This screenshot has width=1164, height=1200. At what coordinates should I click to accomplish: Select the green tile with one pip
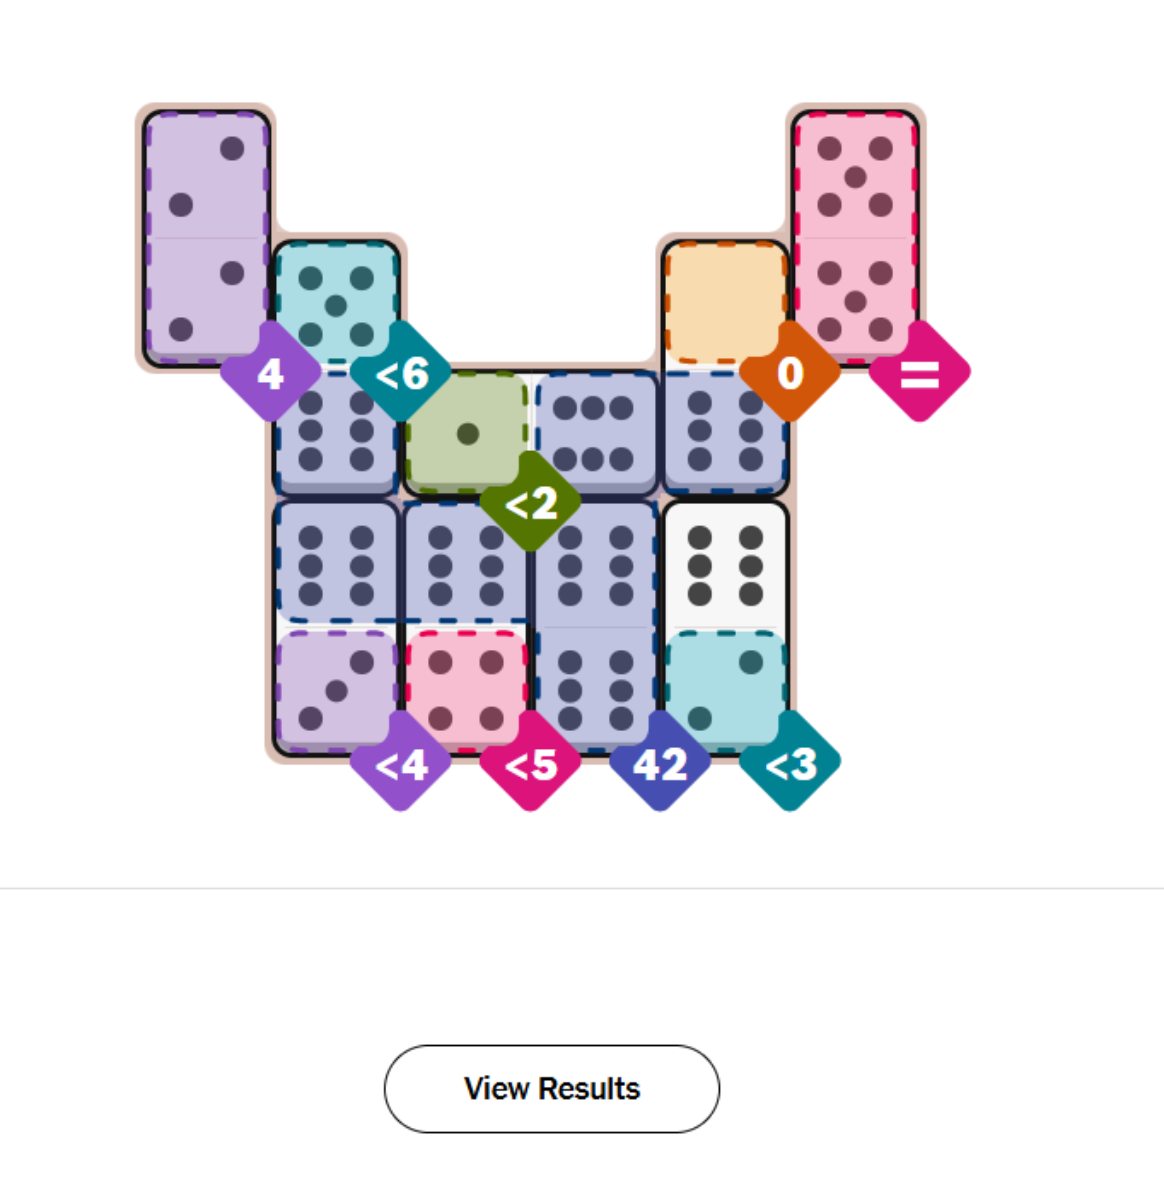466,433
